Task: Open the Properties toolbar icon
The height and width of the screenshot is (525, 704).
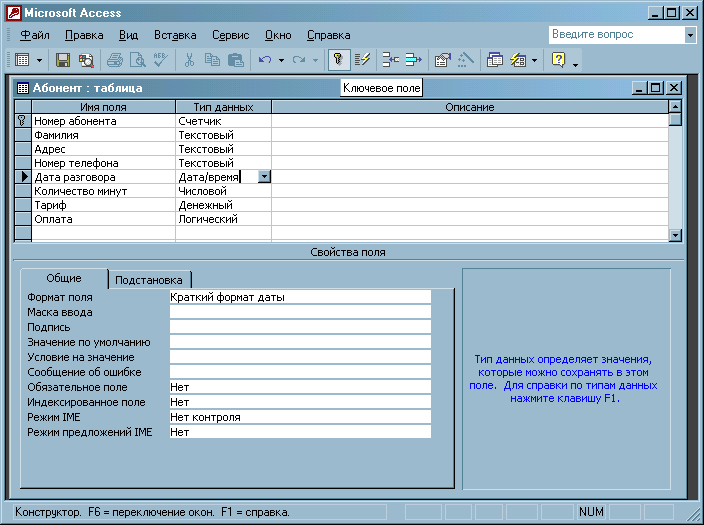Action: pyautogui.click(x=442, y=60)
